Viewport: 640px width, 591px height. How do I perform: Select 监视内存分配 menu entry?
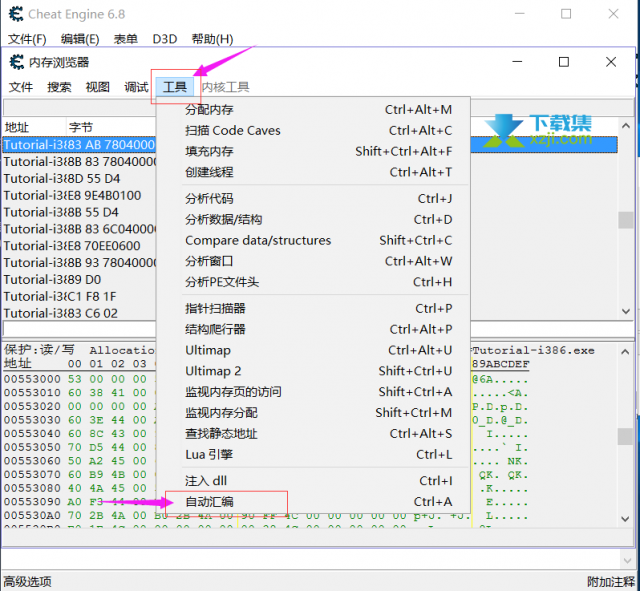(313, 412)
